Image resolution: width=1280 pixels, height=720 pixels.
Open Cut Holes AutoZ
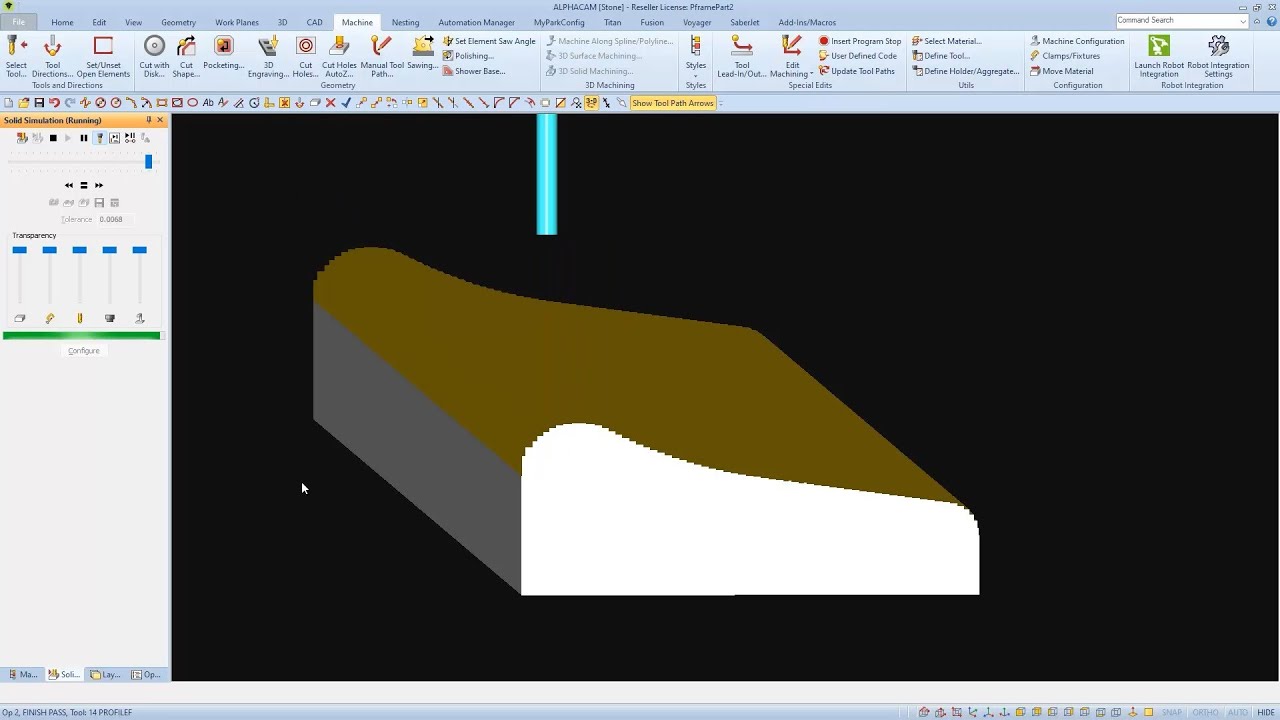pyautogui.click(x=339, y=56)
